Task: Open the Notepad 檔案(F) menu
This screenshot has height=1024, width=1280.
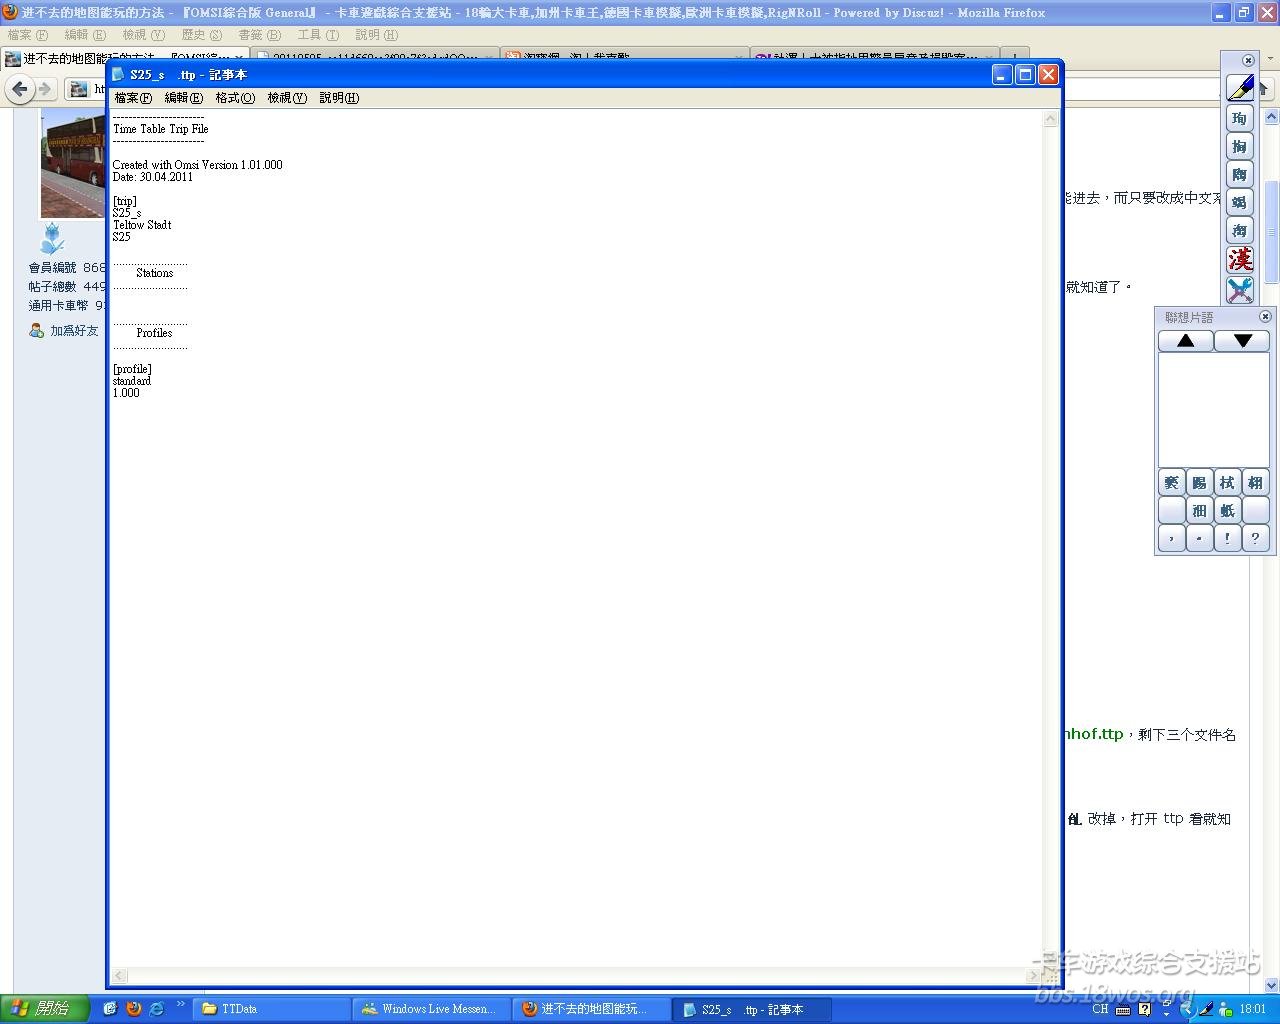Action: tap(133, 98)
